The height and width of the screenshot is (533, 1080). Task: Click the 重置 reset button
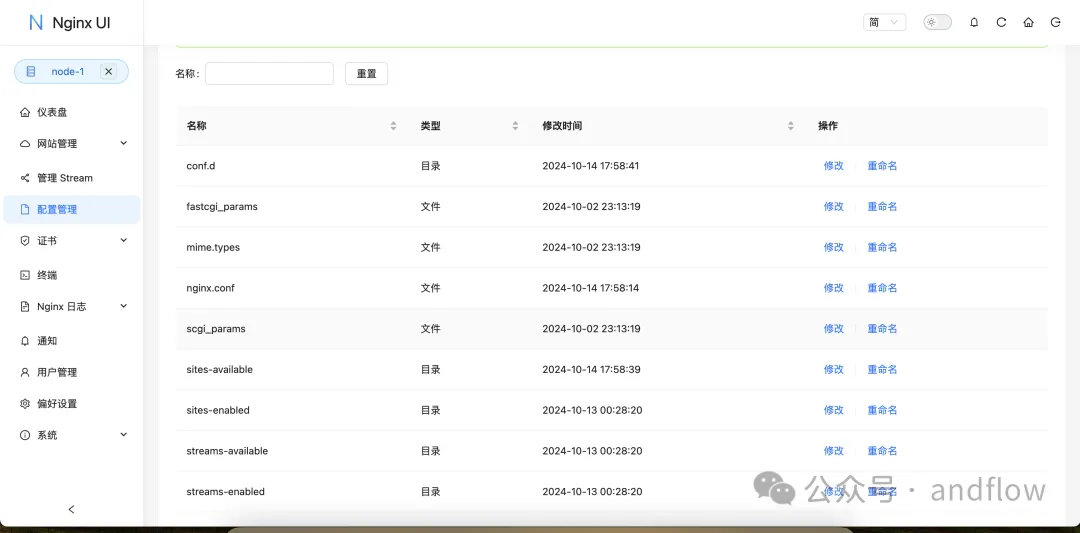tap(366, 73)
